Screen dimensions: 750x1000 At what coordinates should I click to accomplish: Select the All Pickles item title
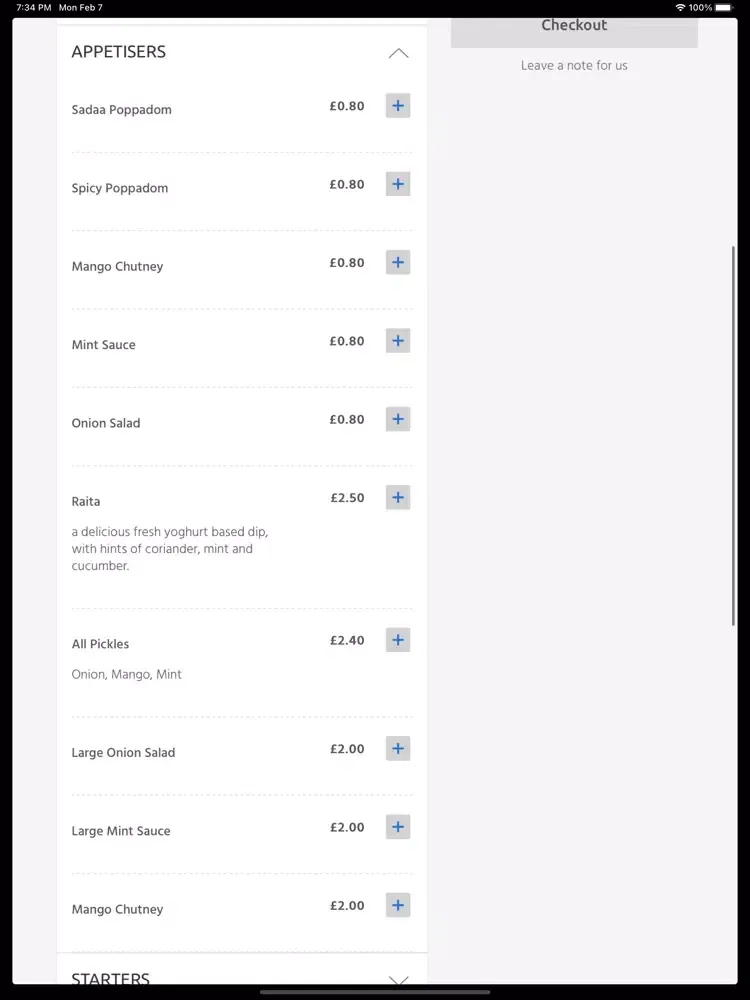[x=100, y=644]
